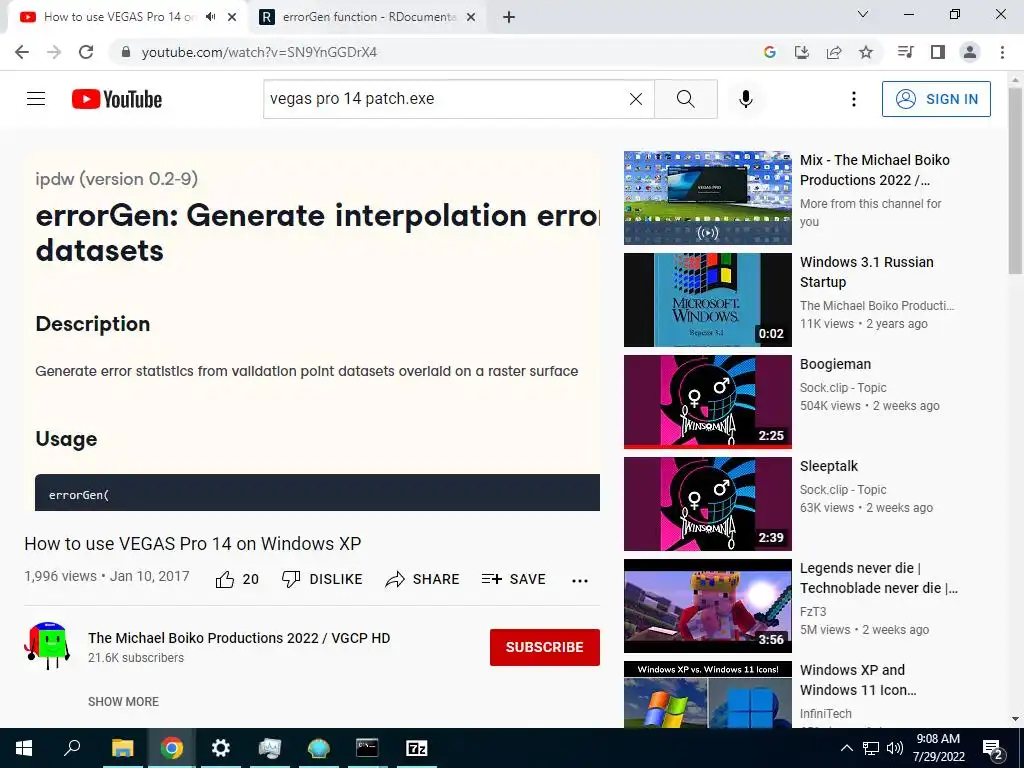Open the Chrome profile avatar icon

tap(970, 52)
